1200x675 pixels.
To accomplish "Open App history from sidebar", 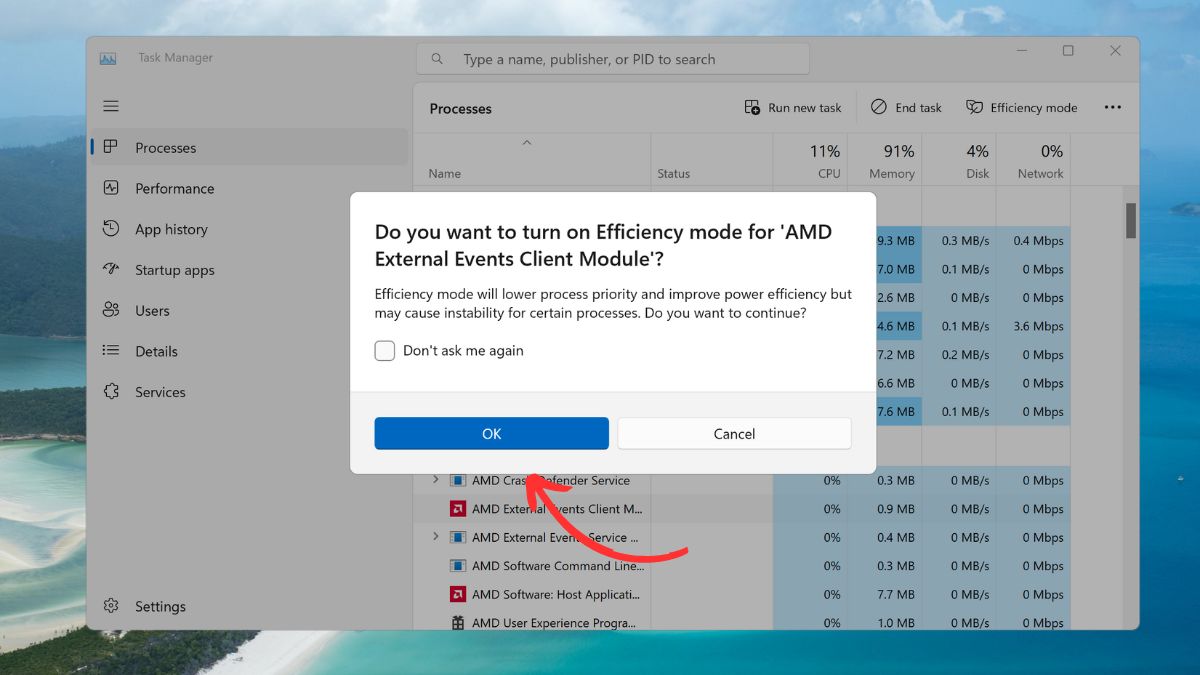I will [171, 229].
